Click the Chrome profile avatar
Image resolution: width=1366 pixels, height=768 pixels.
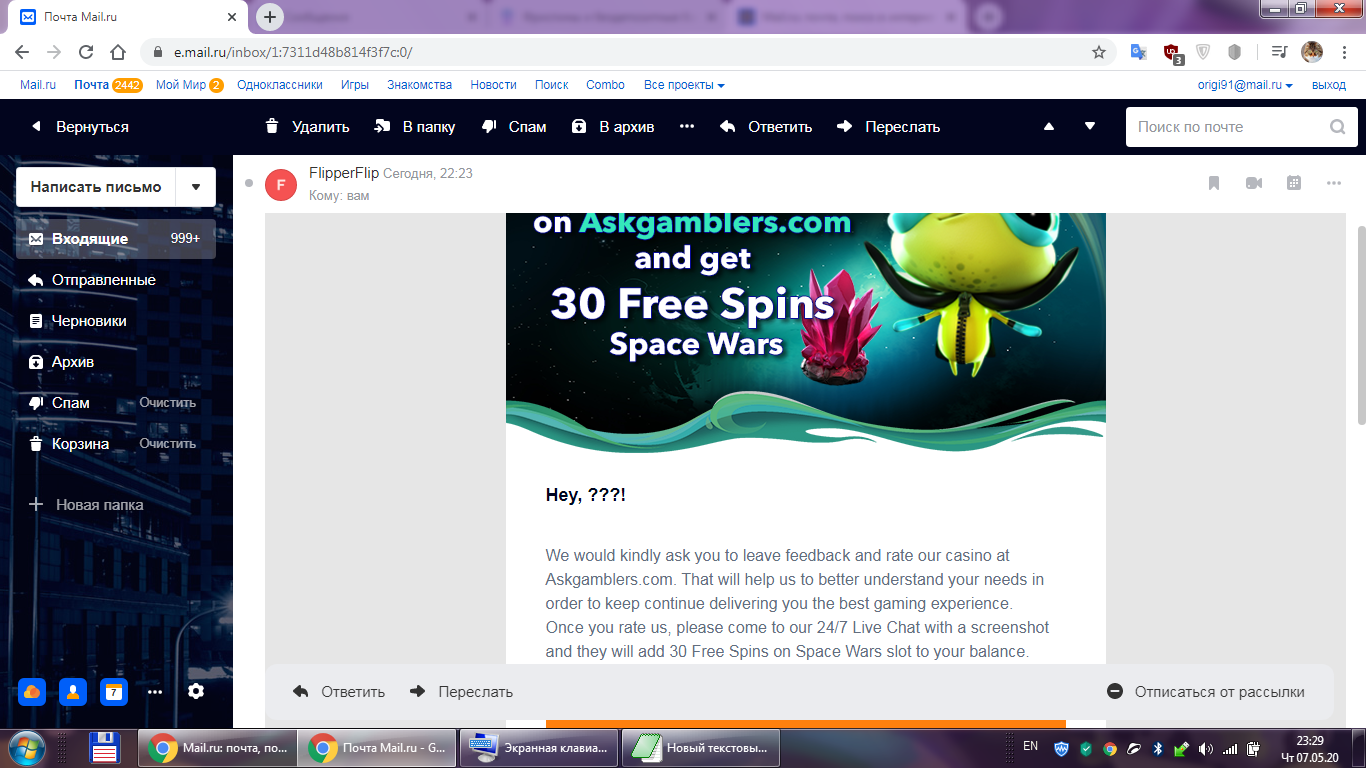point(1312,52)
